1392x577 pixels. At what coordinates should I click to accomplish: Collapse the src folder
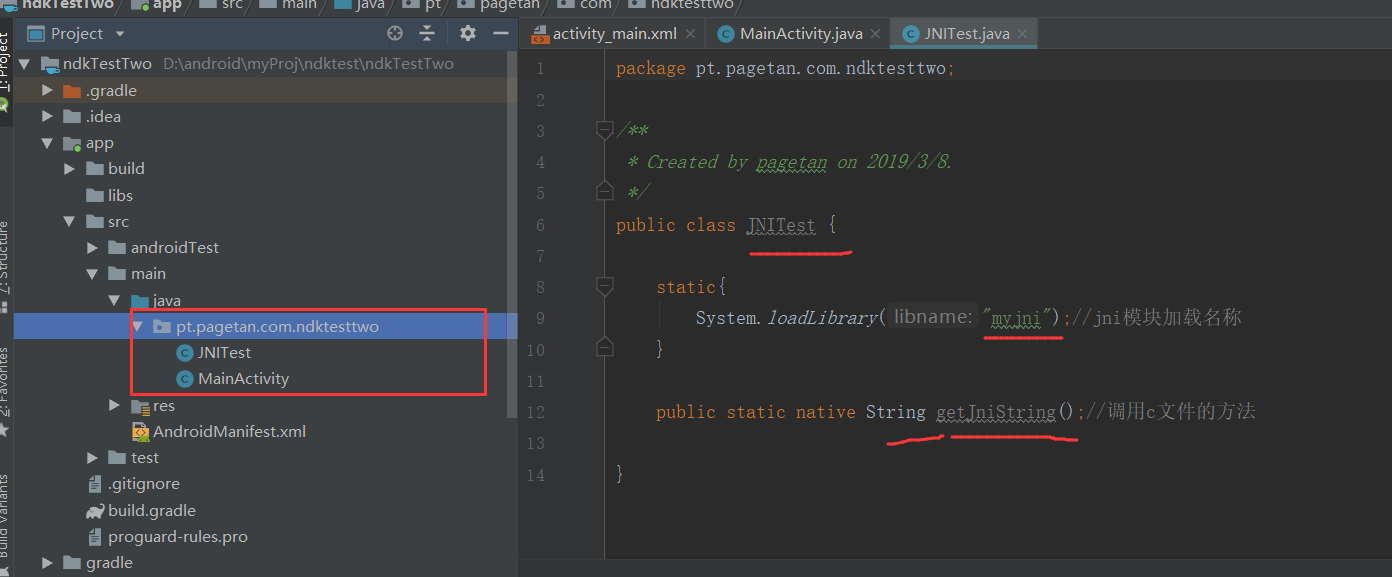coord(70,221)
